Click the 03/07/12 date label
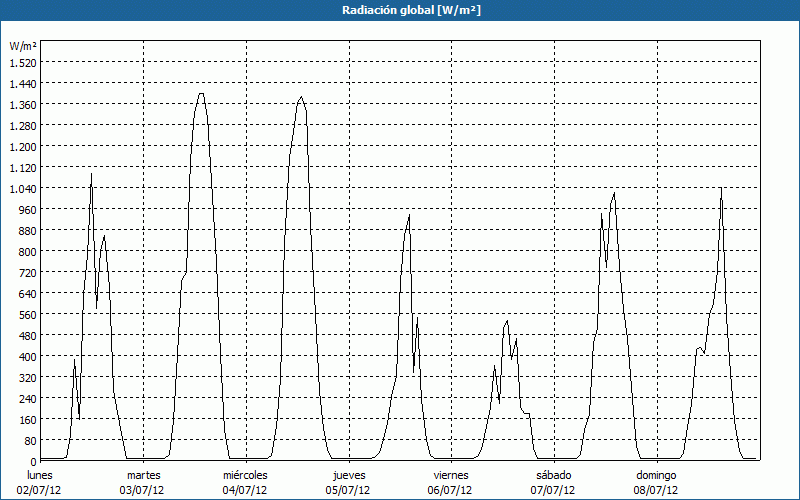800x500 pixels. point(142,490)
